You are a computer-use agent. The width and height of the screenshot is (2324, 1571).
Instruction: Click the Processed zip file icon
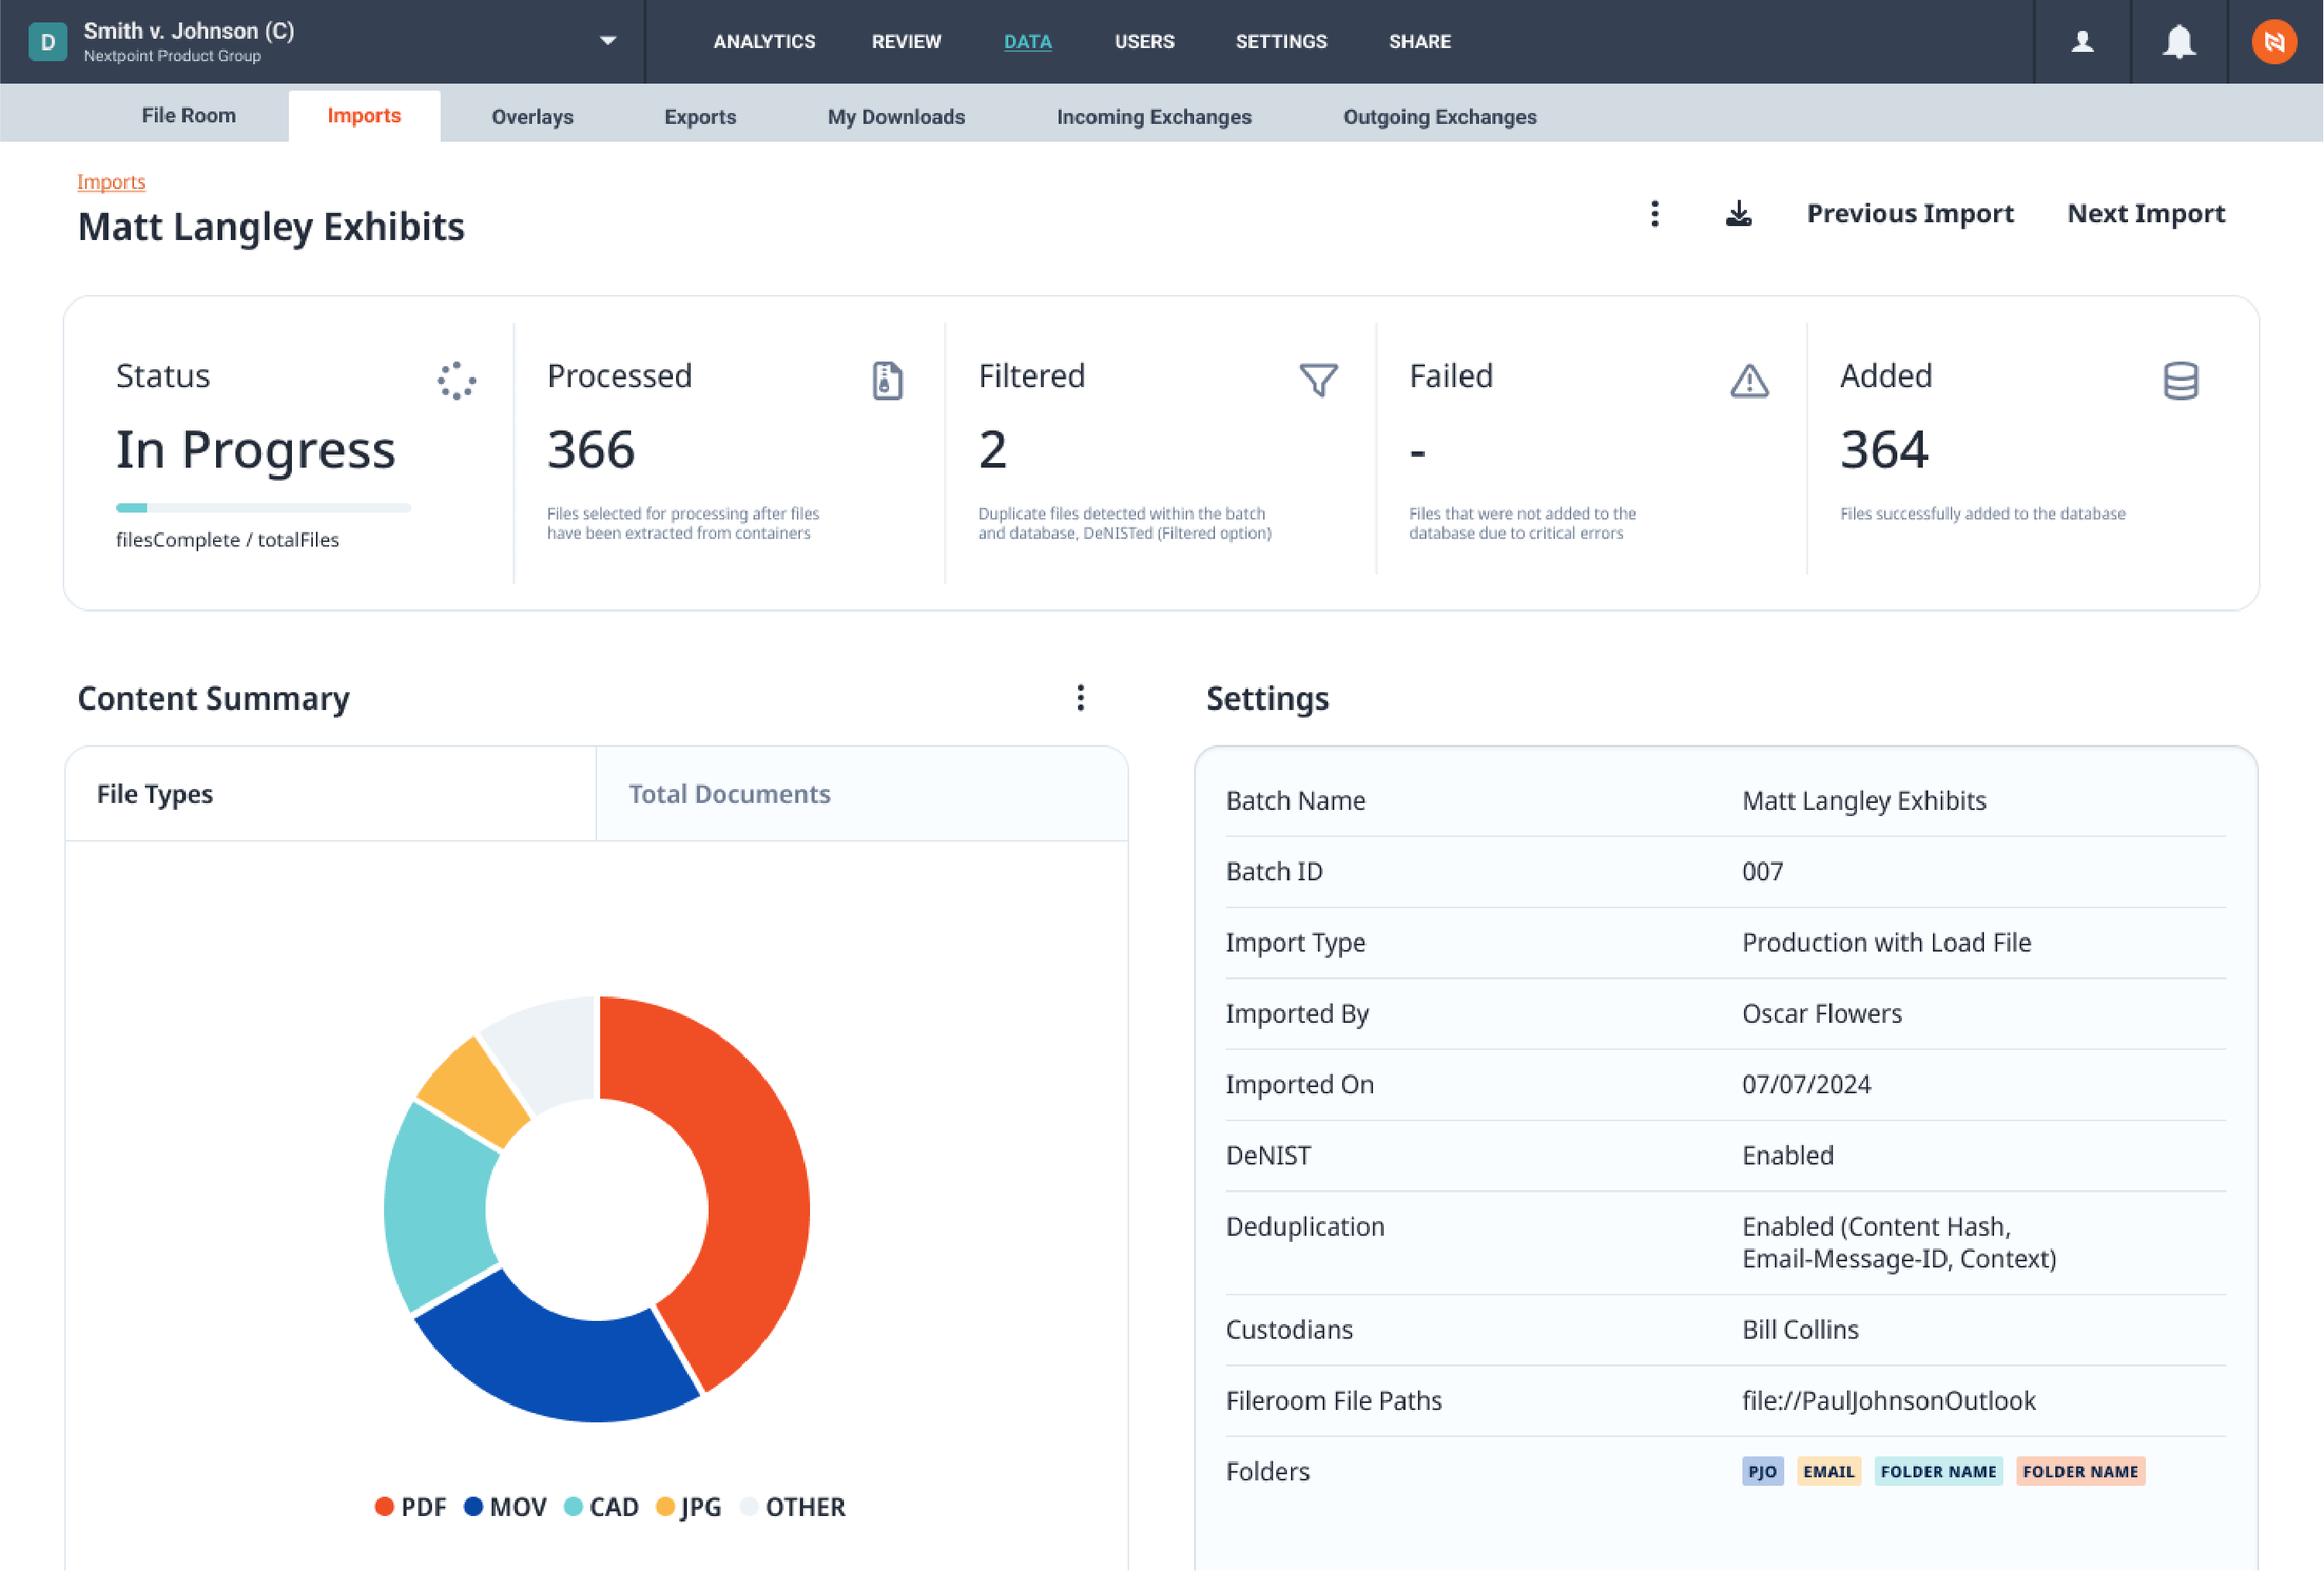[x=887, y=380]
